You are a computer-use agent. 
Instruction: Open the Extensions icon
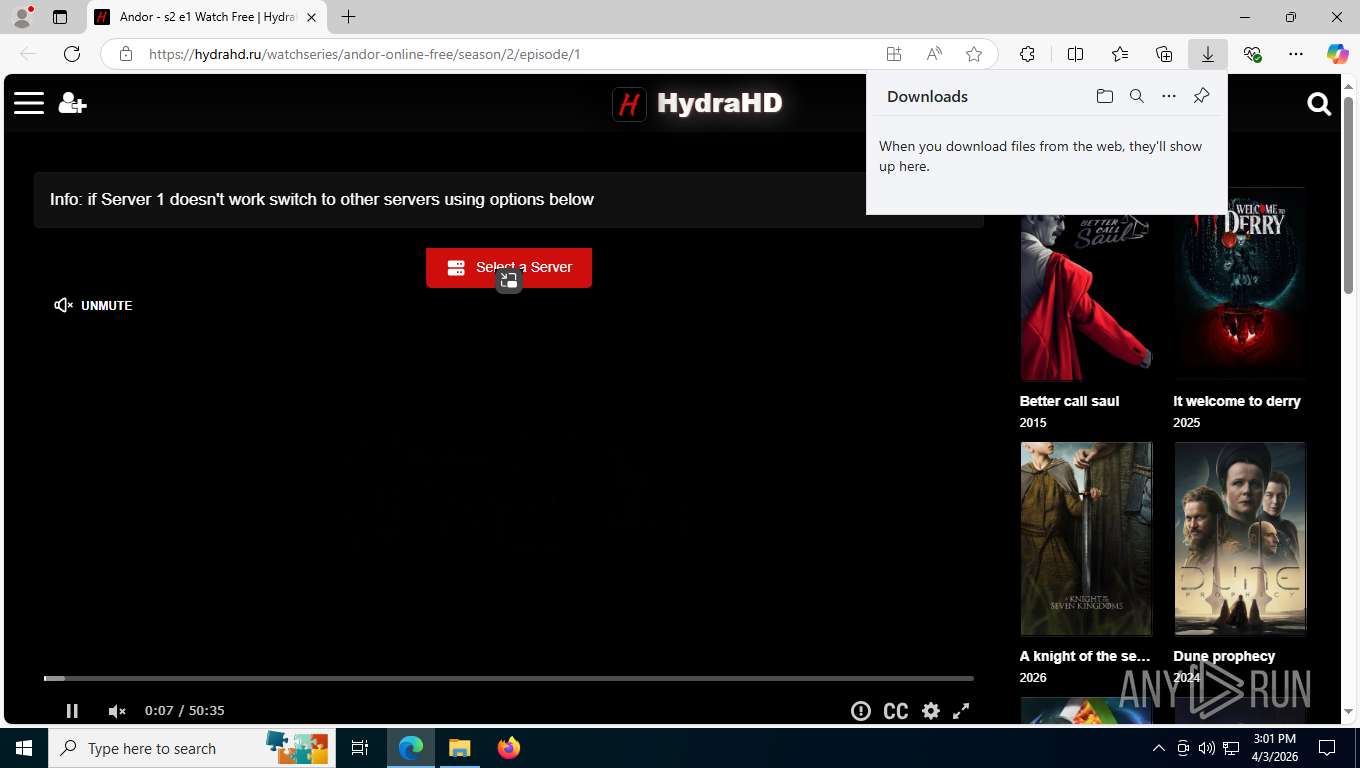click(x=1027, y=54)
